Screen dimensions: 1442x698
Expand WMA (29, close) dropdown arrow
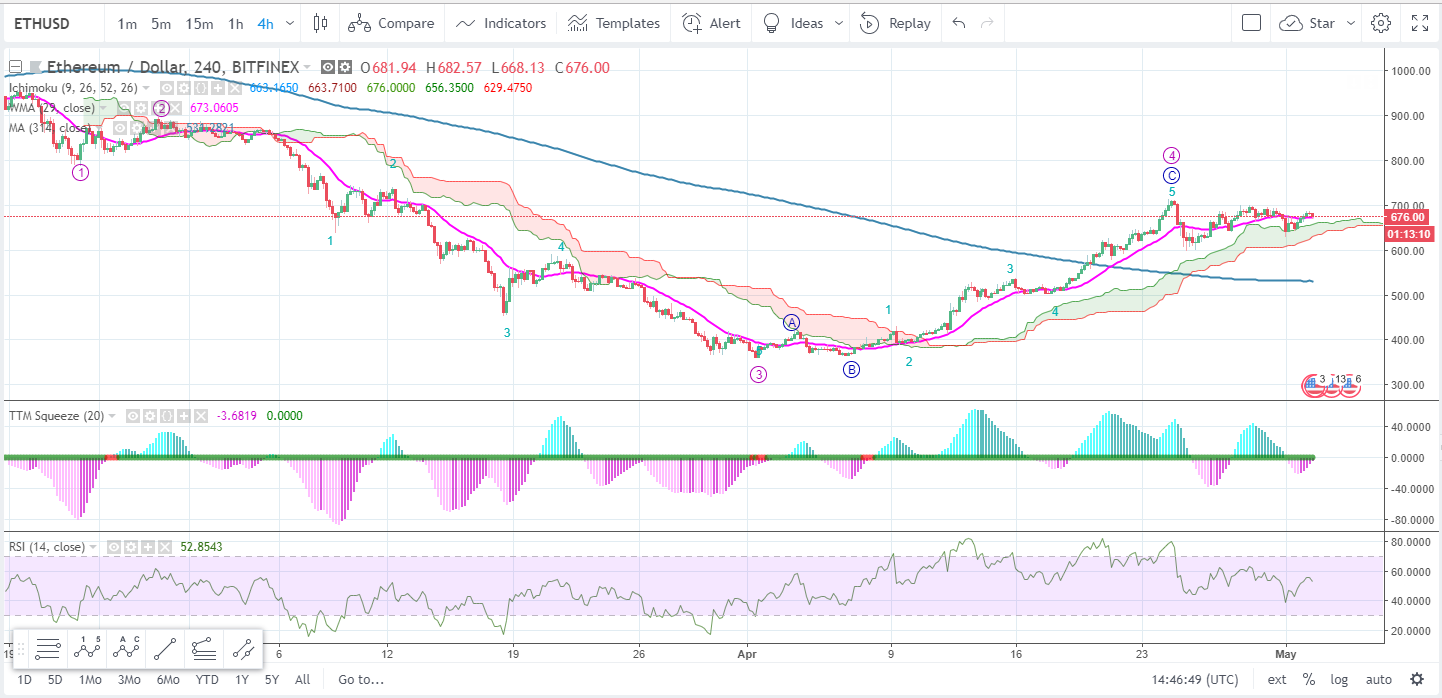click(103, 108)
